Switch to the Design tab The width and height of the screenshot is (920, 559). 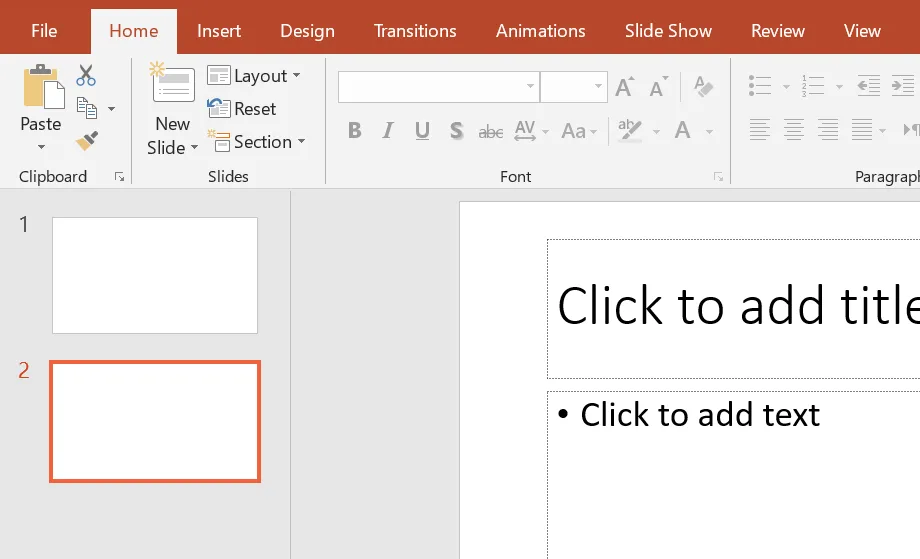click(307, 31)
